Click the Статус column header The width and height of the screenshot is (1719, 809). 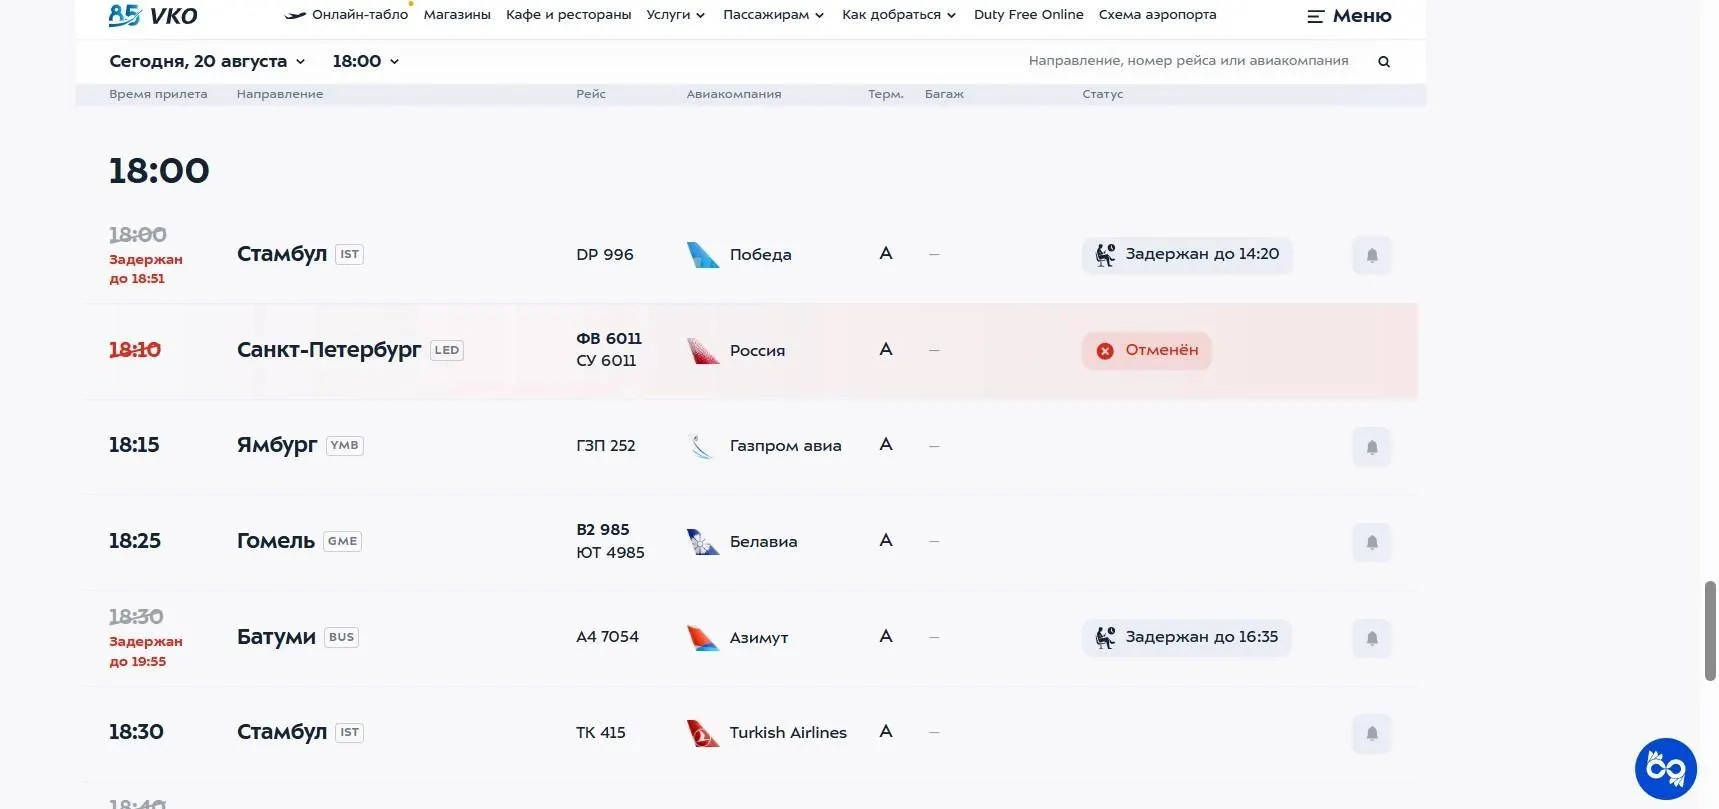pos(1103,94)
